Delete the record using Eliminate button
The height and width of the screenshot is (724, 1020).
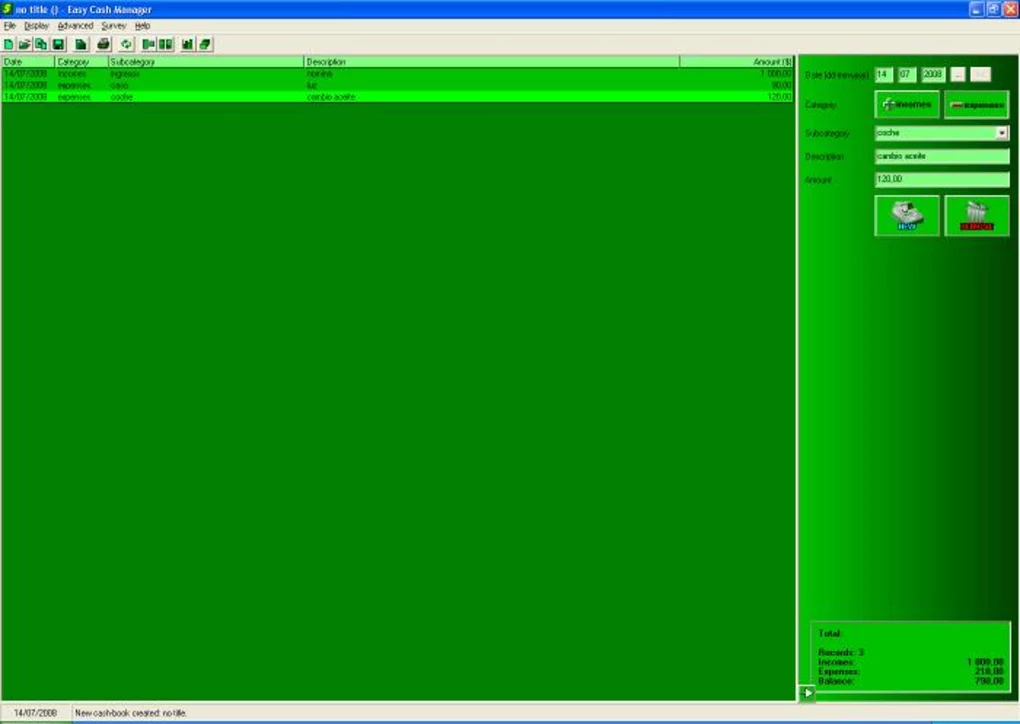point(976,215)
